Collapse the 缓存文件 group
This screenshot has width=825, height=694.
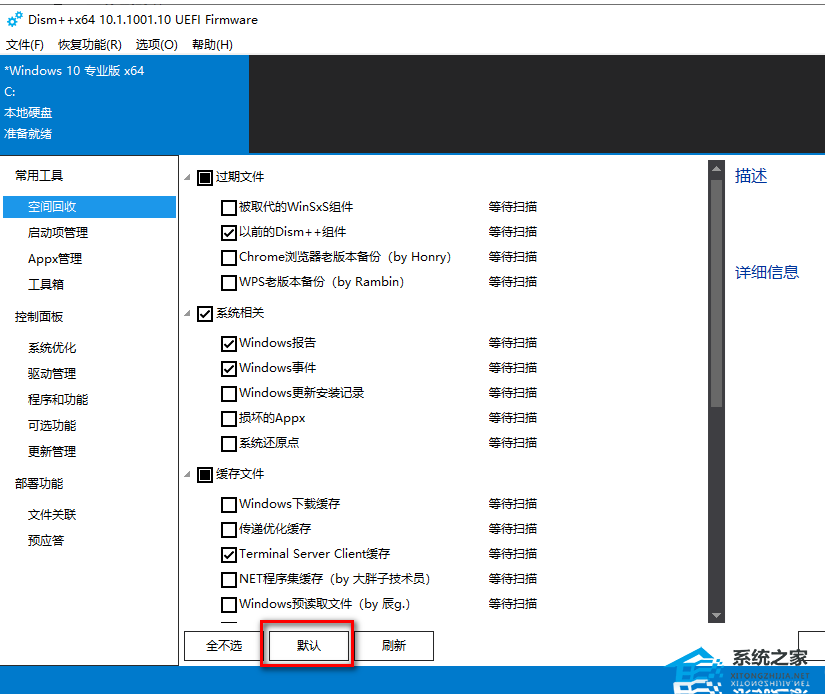[x=187, y=475]
